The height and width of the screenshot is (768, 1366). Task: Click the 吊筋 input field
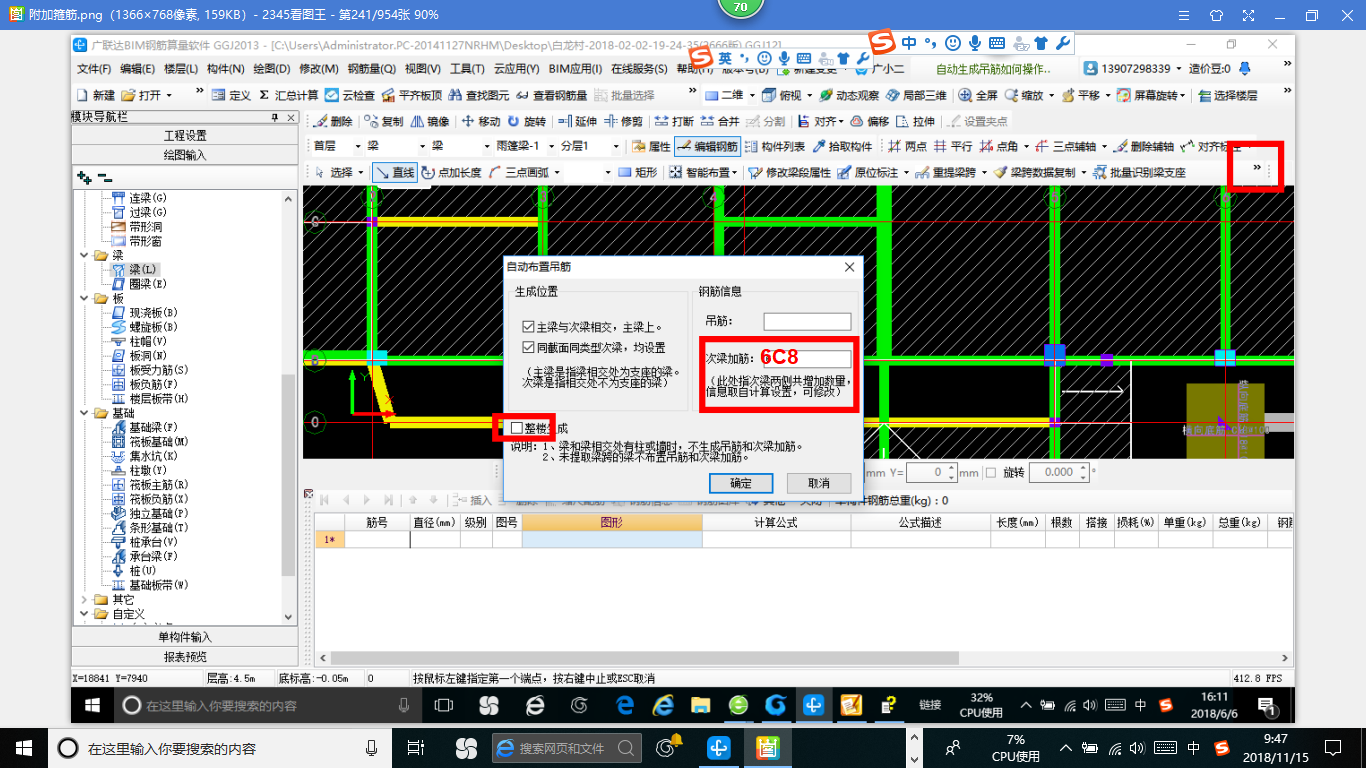pyautogui.click(x=807, y=322)
